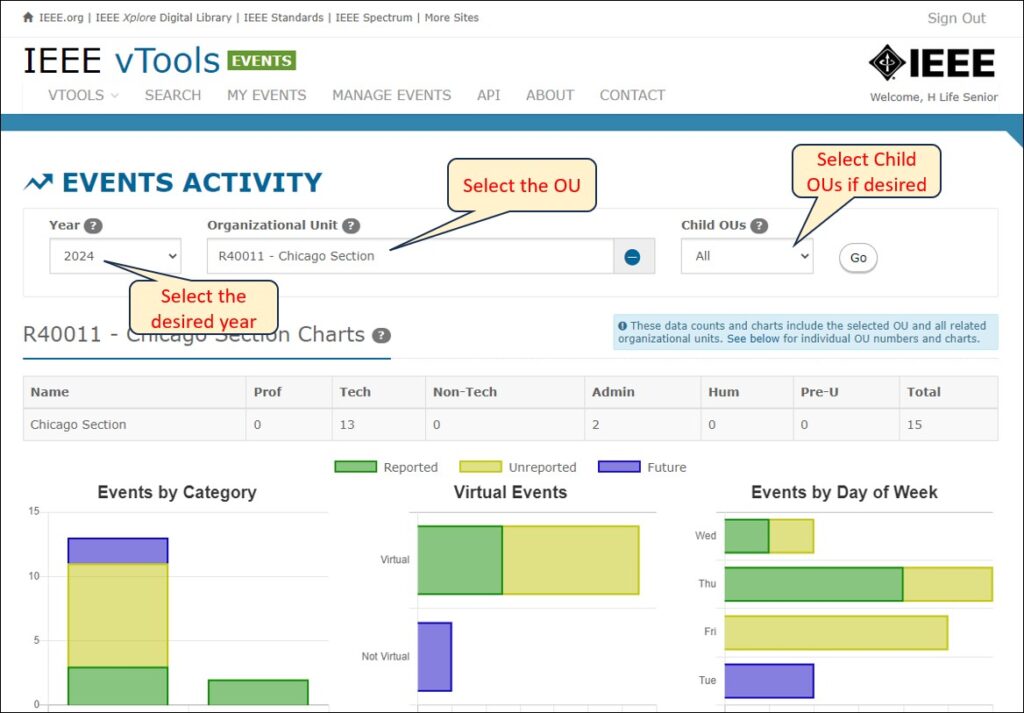
Task: Toggle the Future legend swatch
Action: [x=619, y=467]
